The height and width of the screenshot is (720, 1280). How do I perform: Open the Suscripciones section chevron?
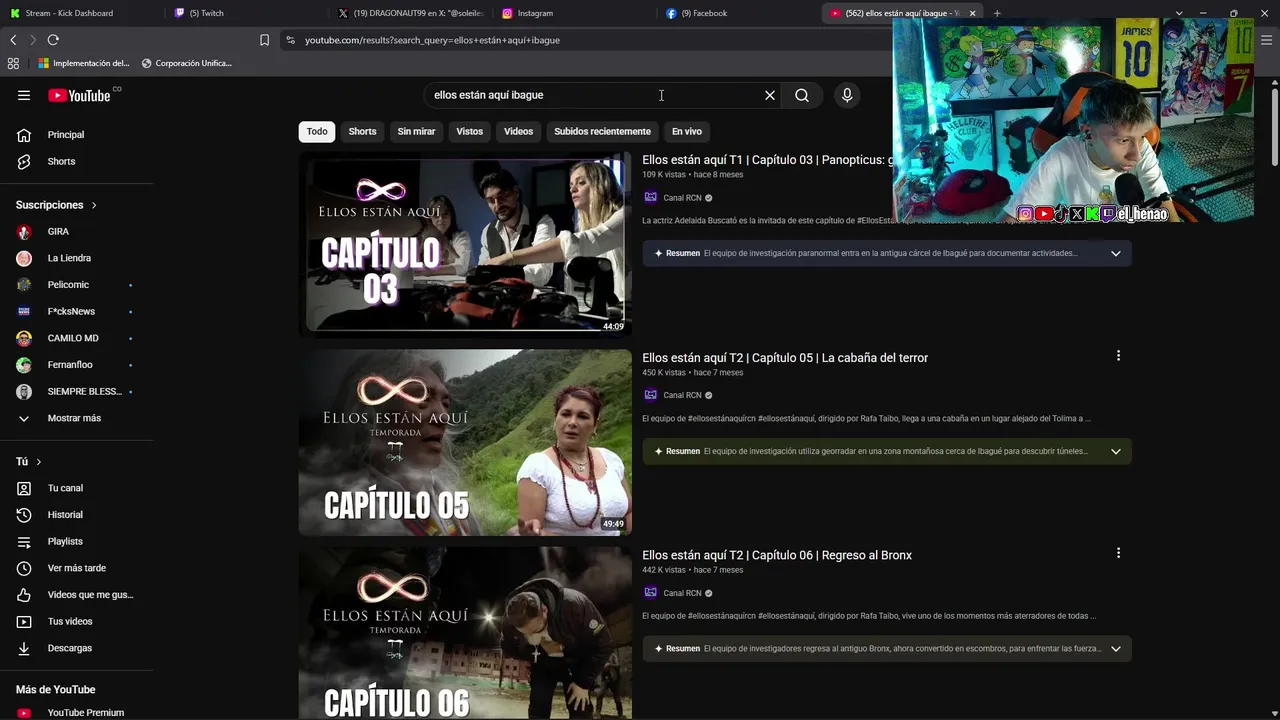(94, 205)
